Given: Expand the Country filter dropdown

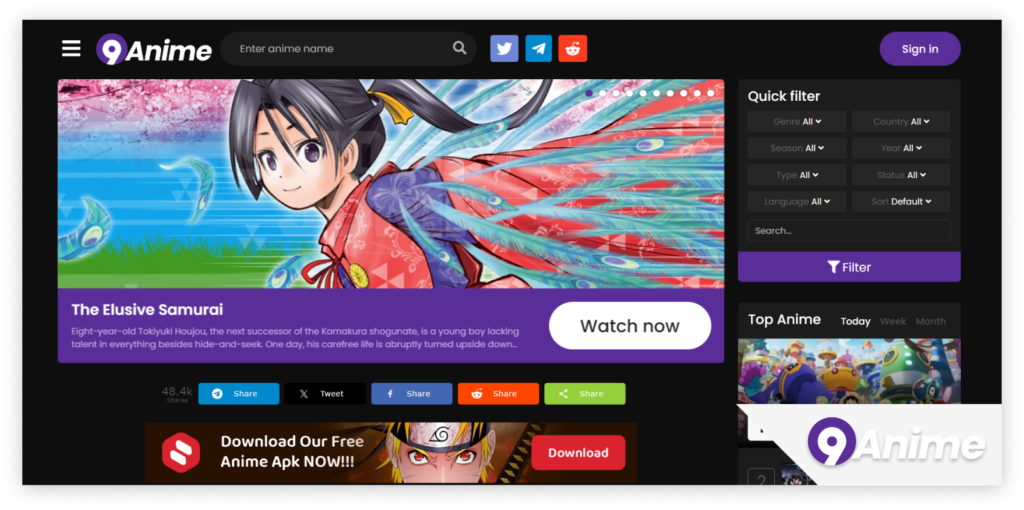Looking at the screenshot, I should pos(901,121).
